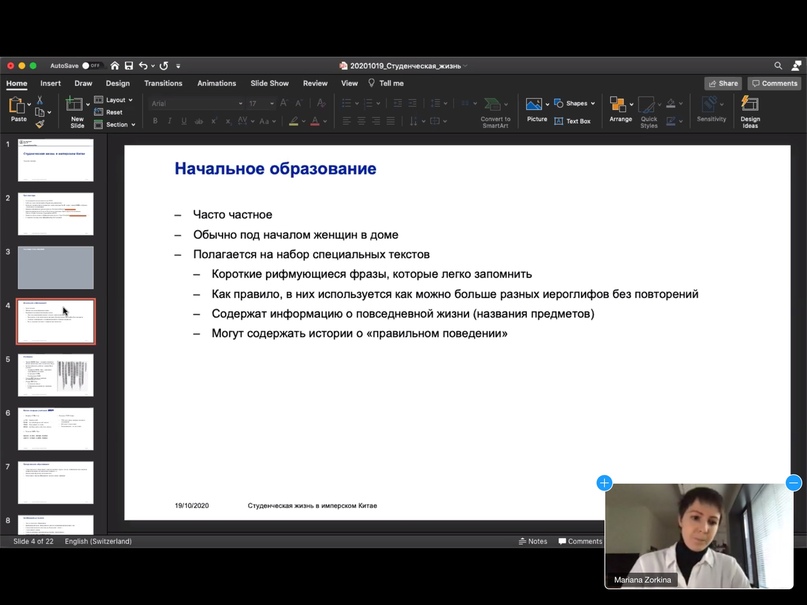Image resolution: width=807 pixels, height=605 pixels.
Task: Toggle bold formatting
Action: [155, 121]
